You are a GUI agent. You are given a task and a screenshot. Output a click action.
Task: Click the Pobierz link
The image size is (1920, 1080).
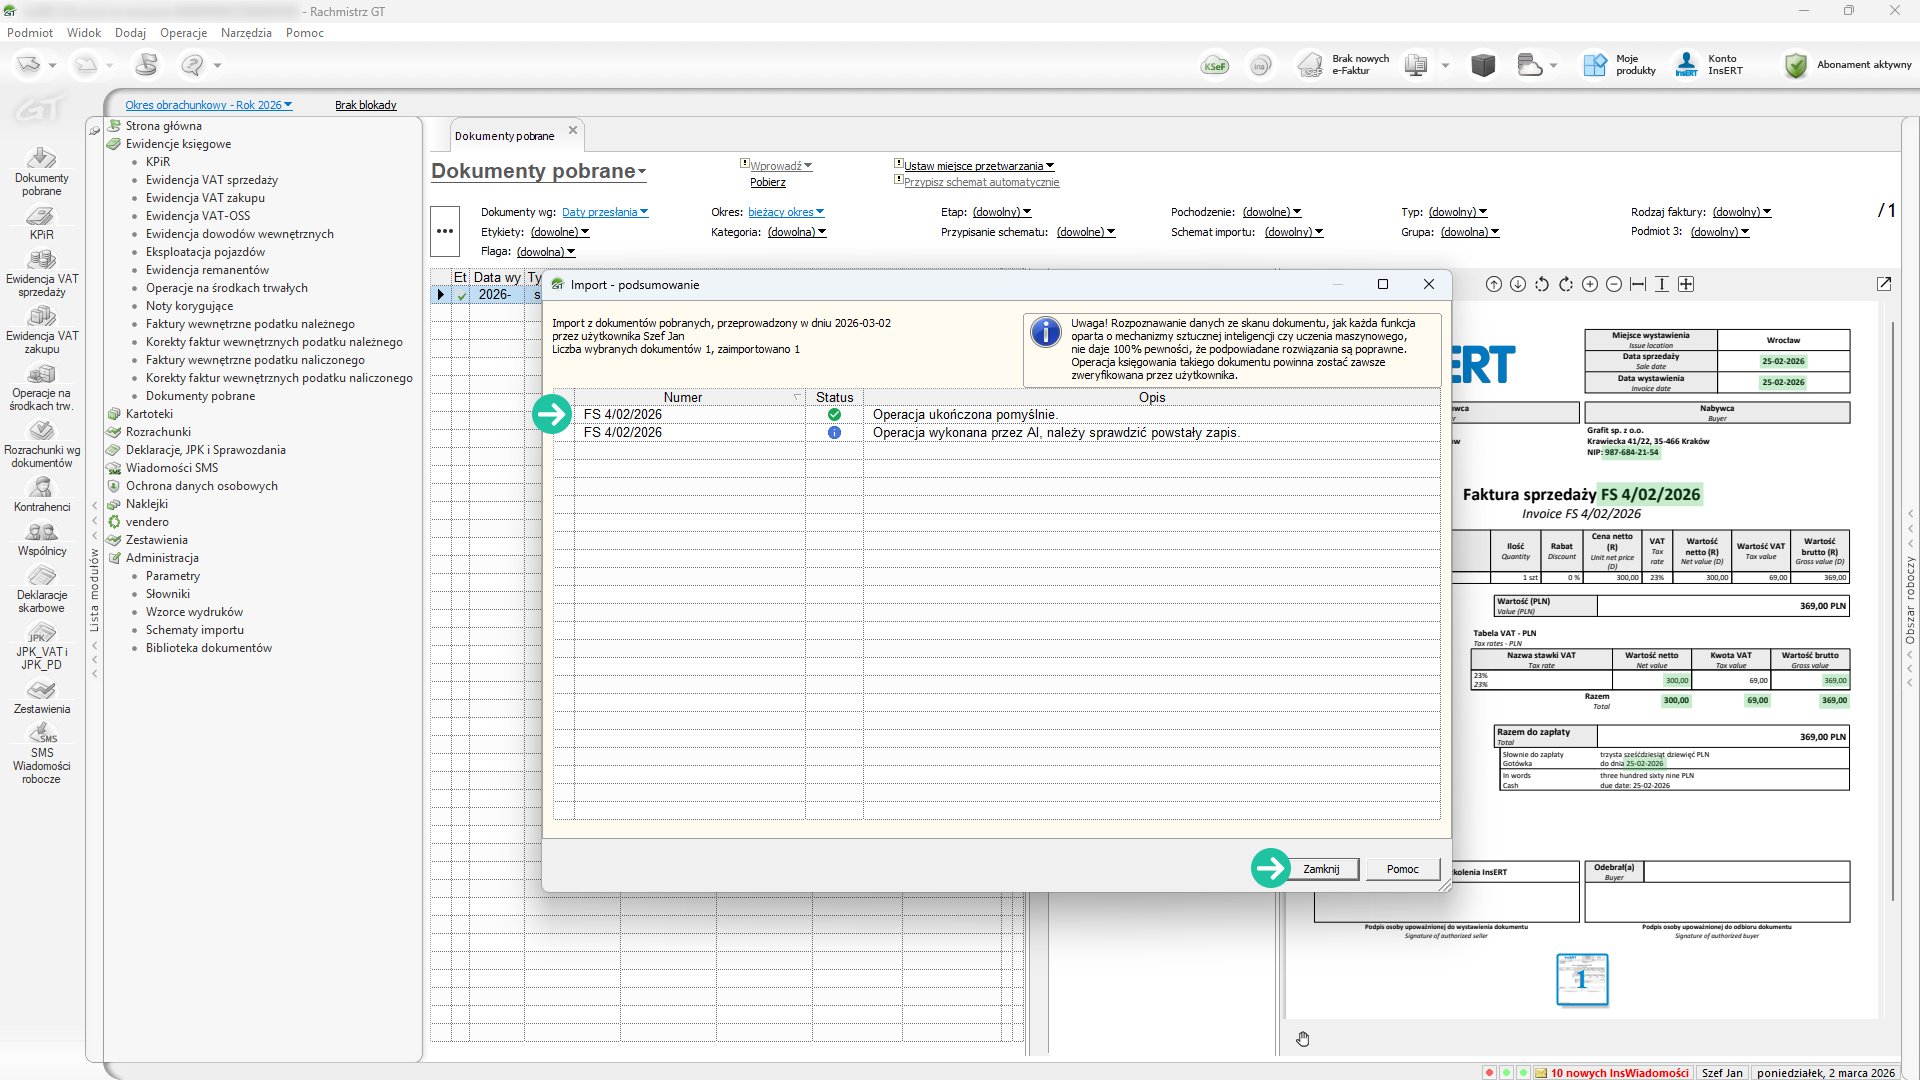point(768,182)
